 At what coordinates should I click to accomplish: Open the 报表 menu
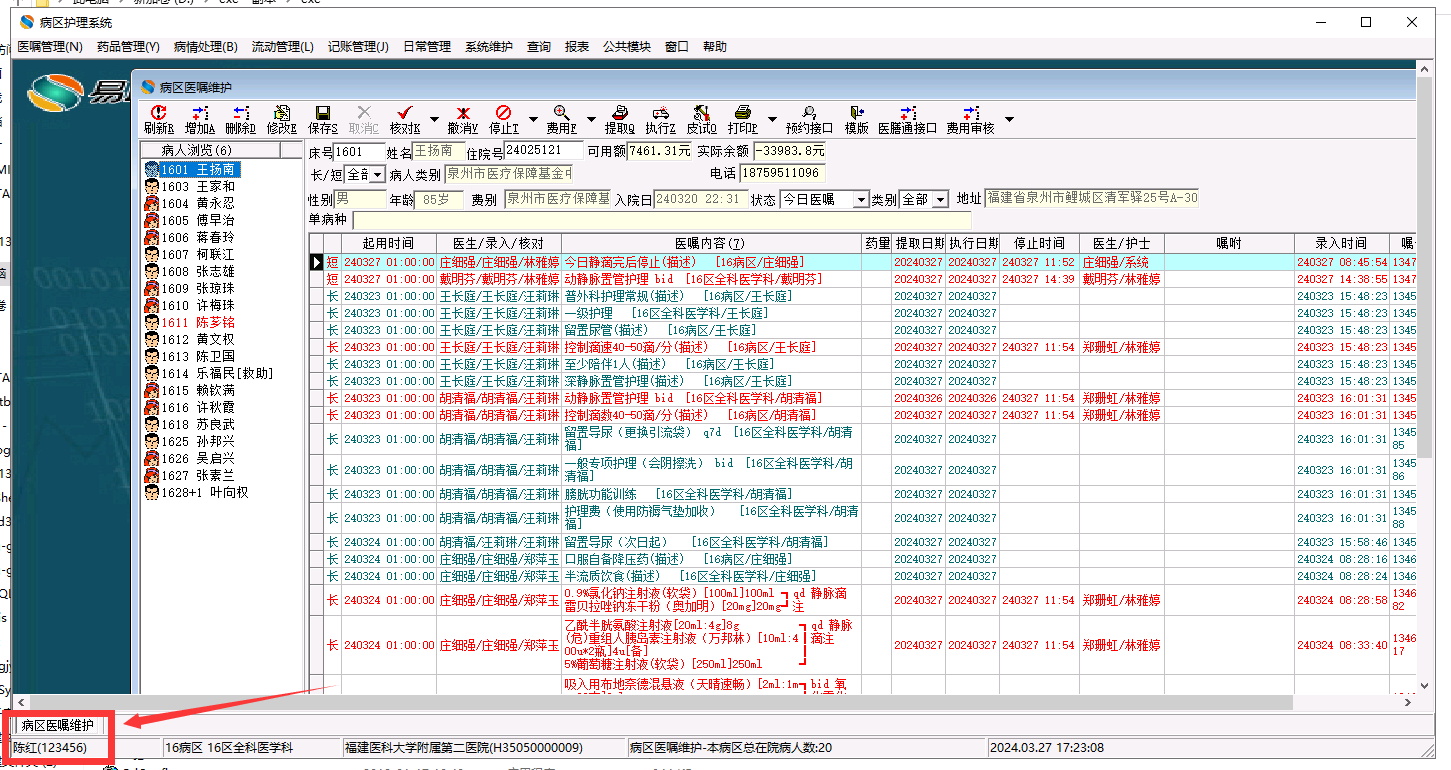(577, 47)
